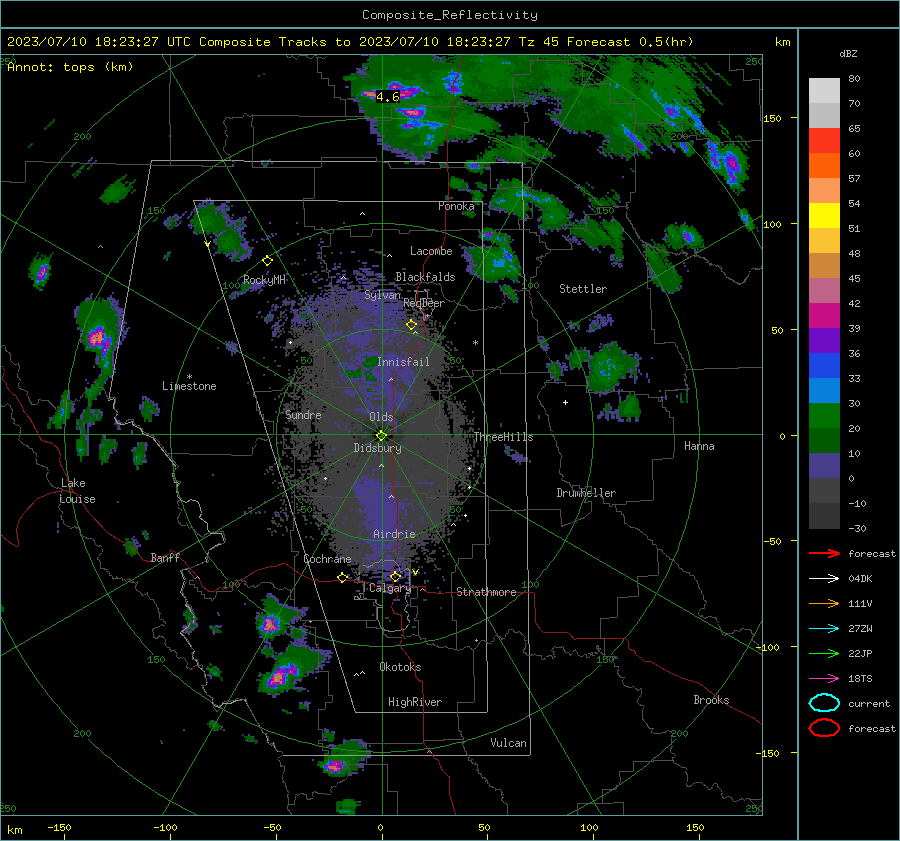Click the 18TS legend label

point(860,679)
